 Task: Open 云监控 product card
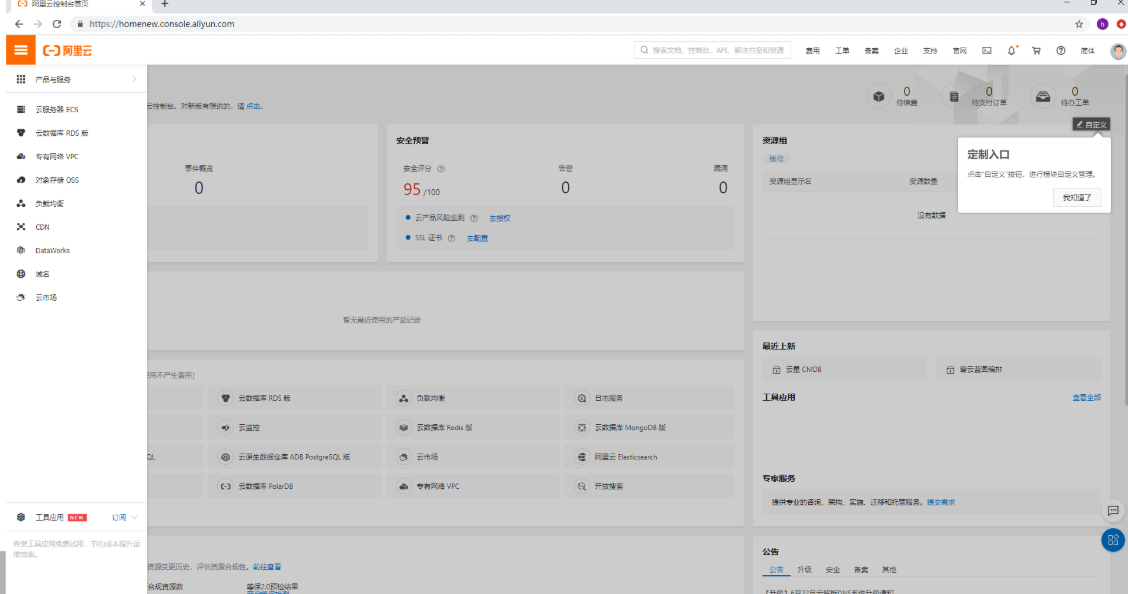pyautogui.click(x=294, y=427)
